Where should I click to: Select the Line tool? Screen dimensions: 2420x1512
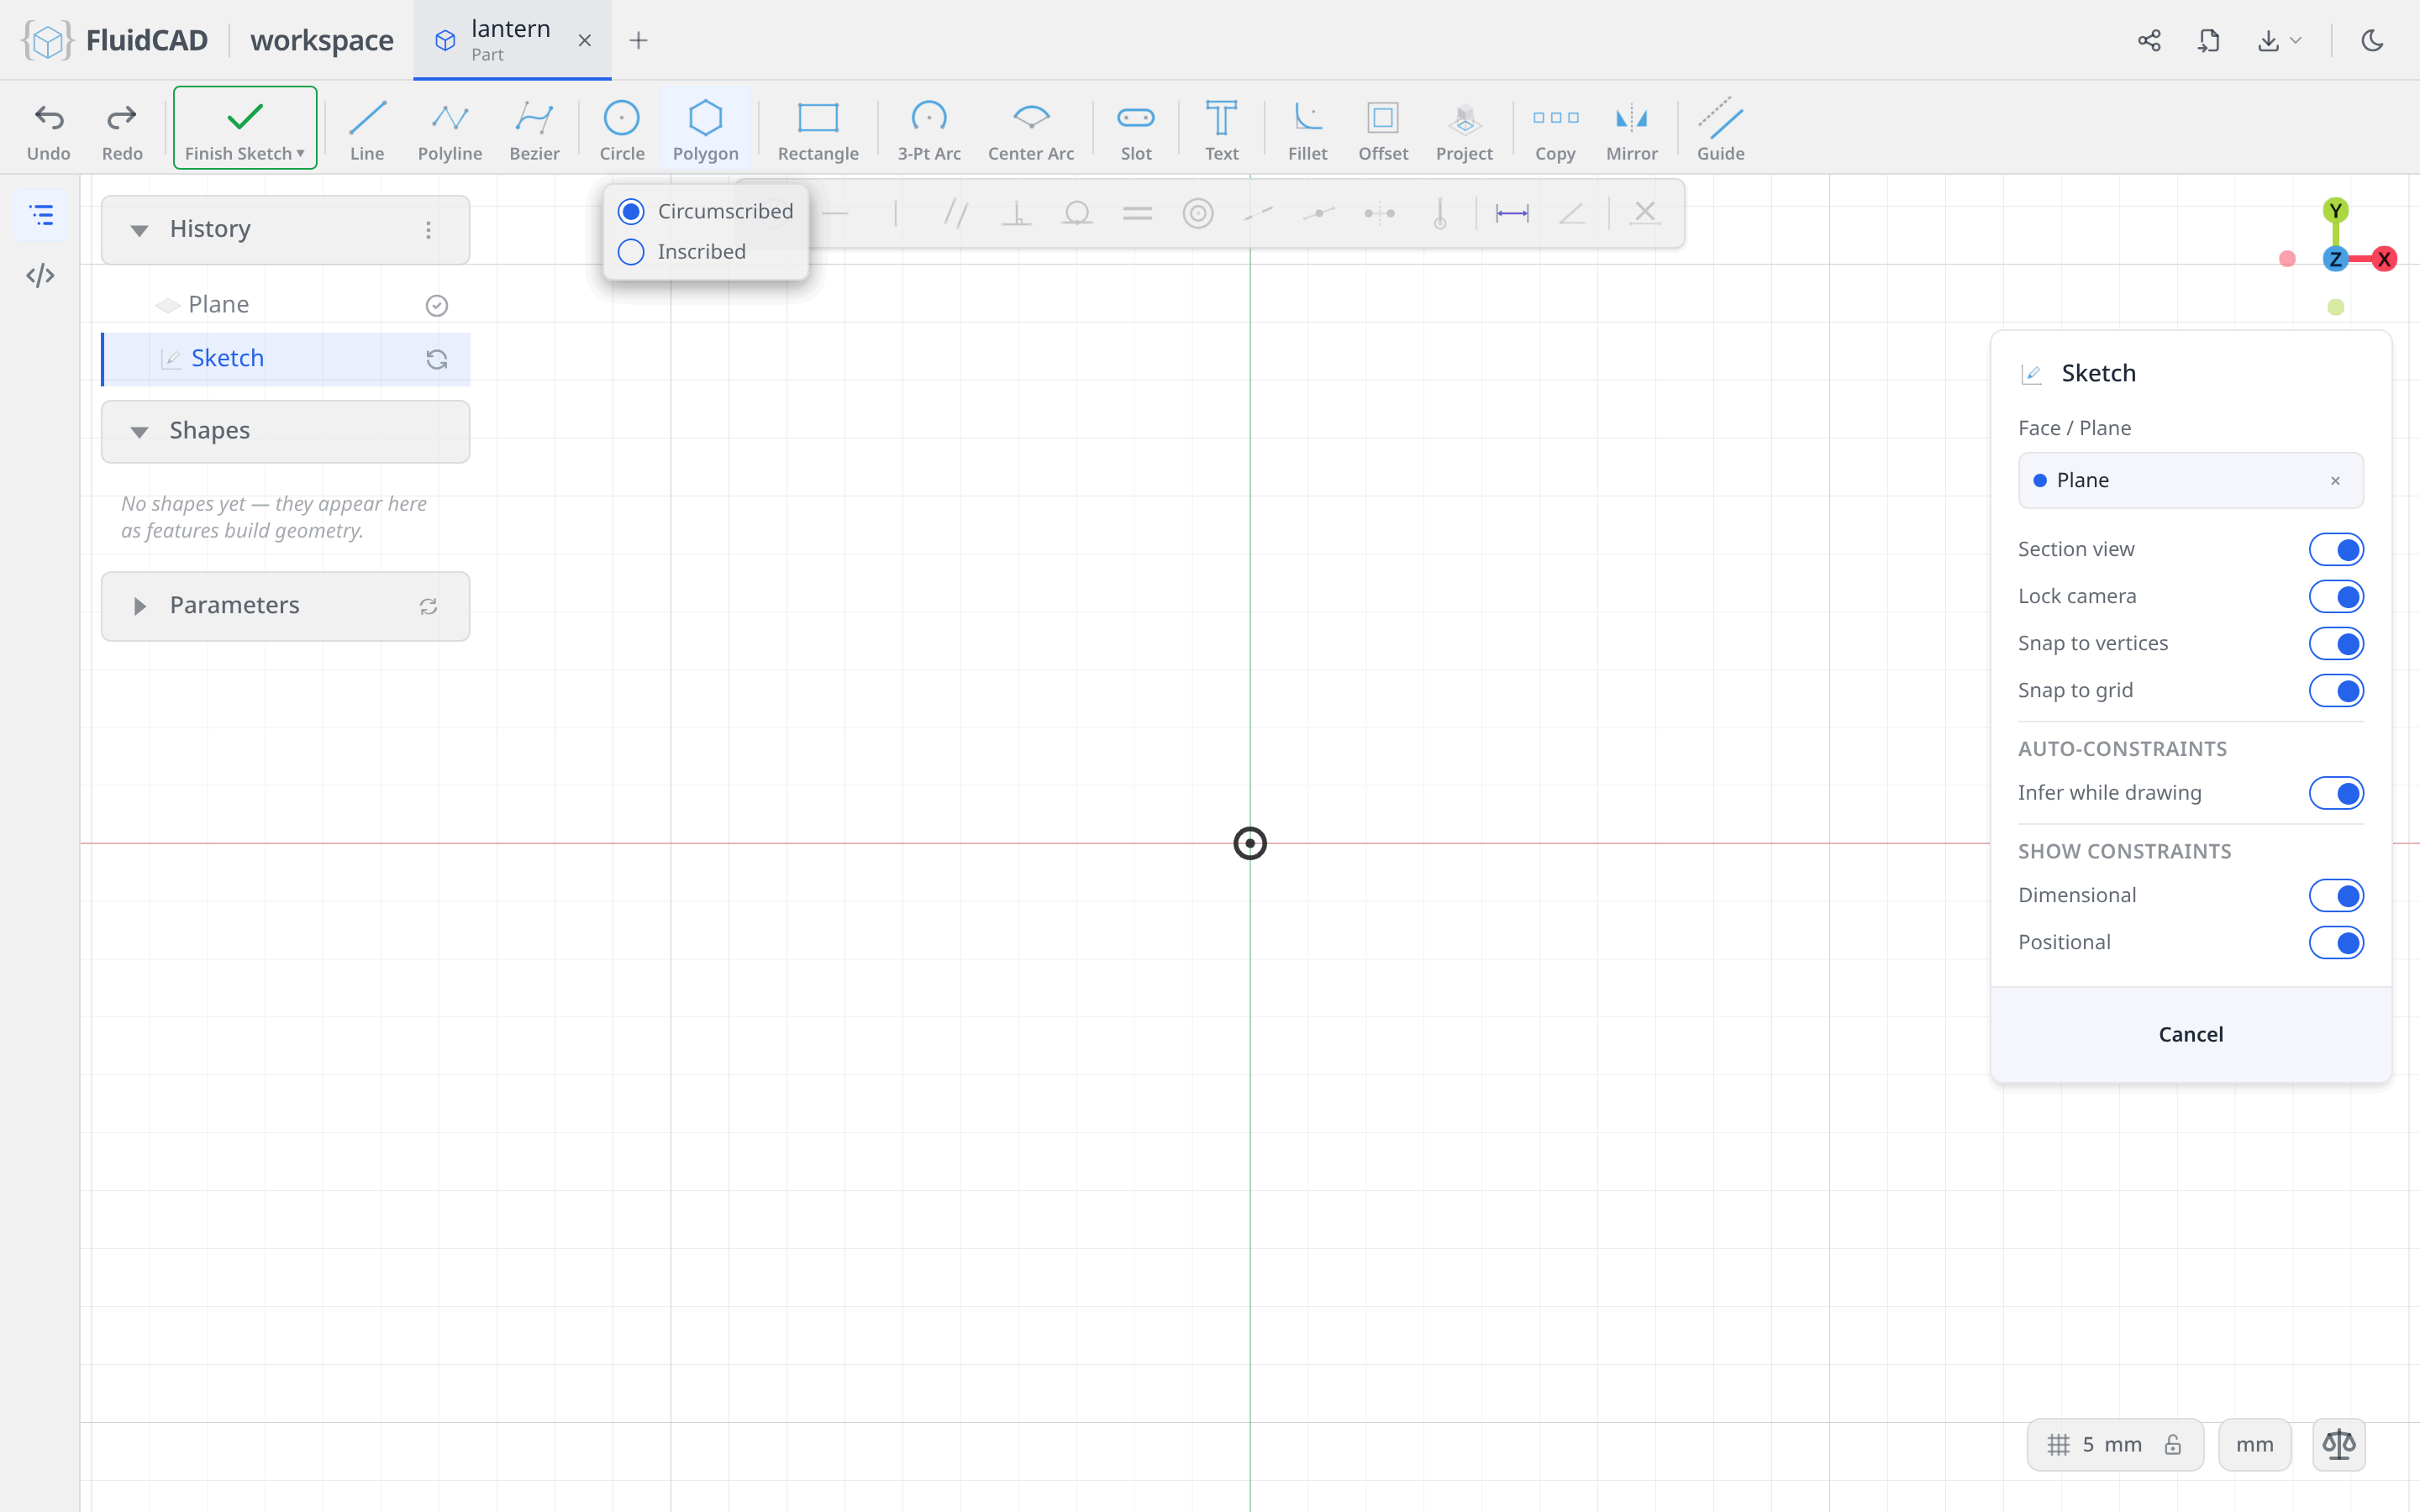[x=367, y=129]
